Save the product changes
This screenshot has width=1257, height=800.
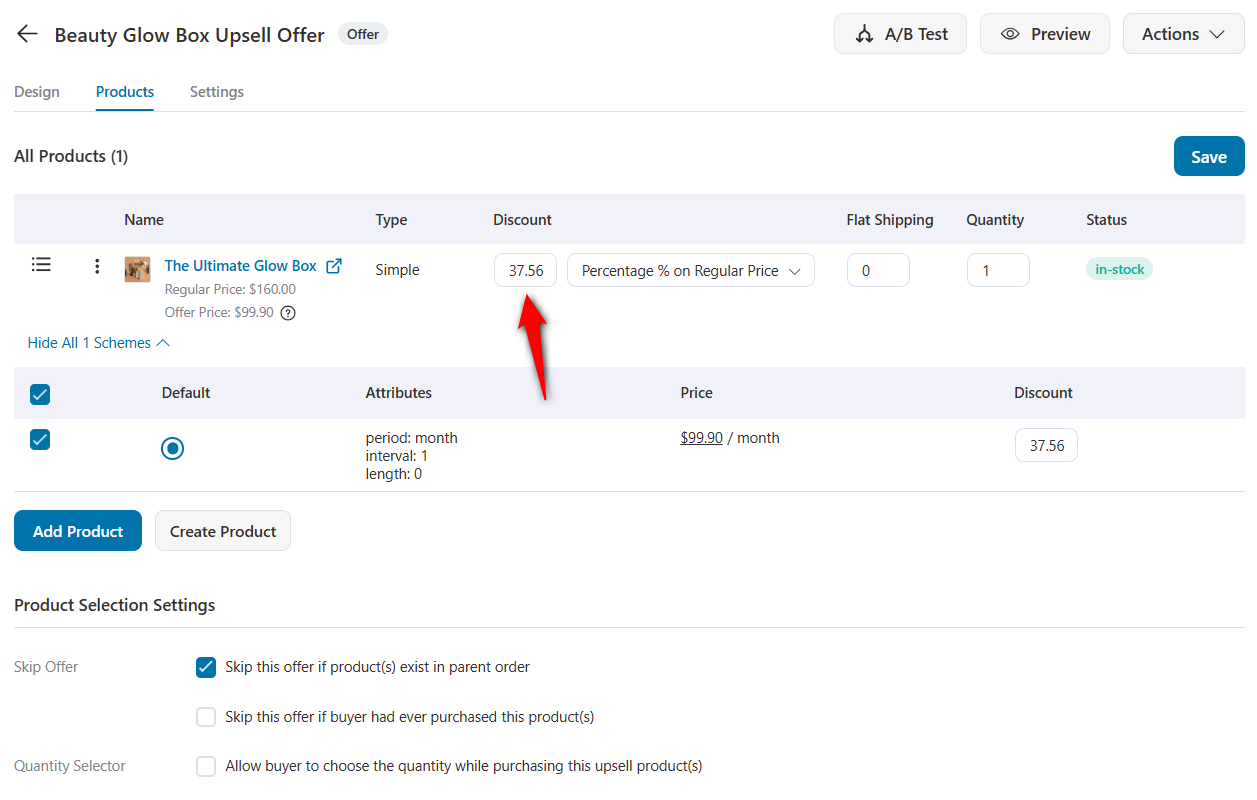click(1208, 156)
